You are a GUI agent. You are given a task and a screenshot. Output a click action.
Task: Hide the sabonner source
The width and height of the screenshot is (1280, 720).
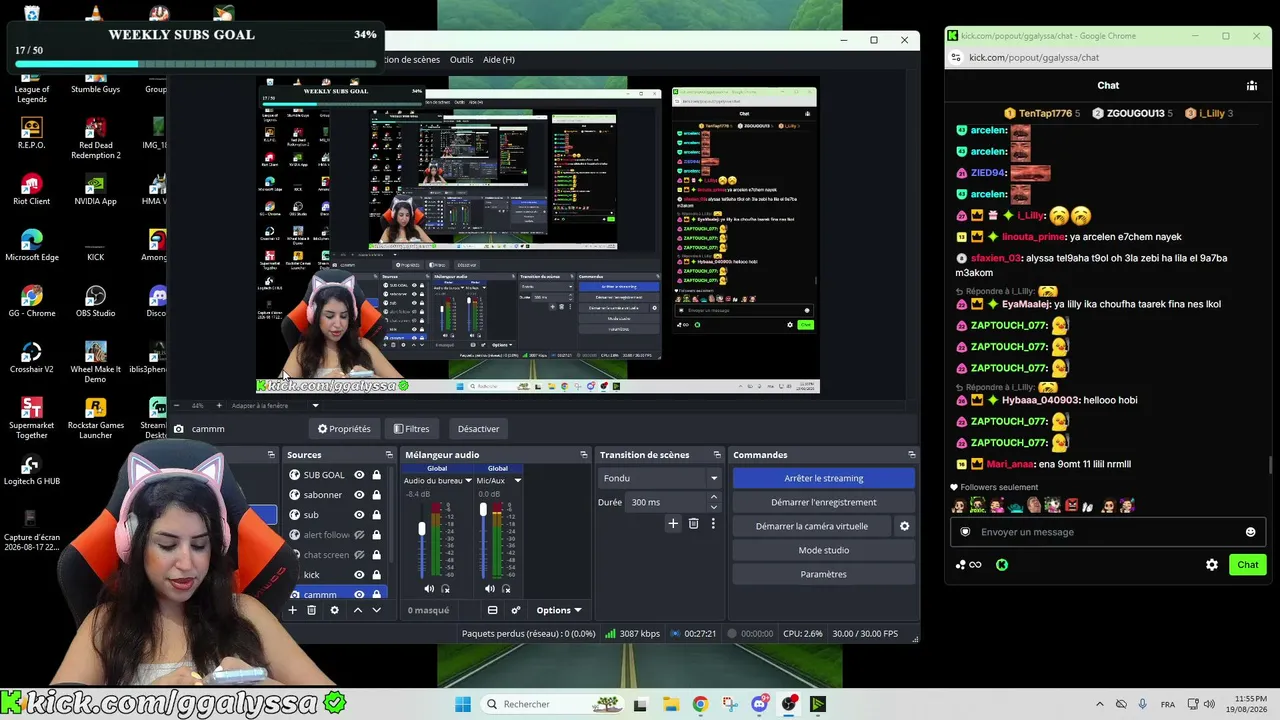tap(359, 495)
